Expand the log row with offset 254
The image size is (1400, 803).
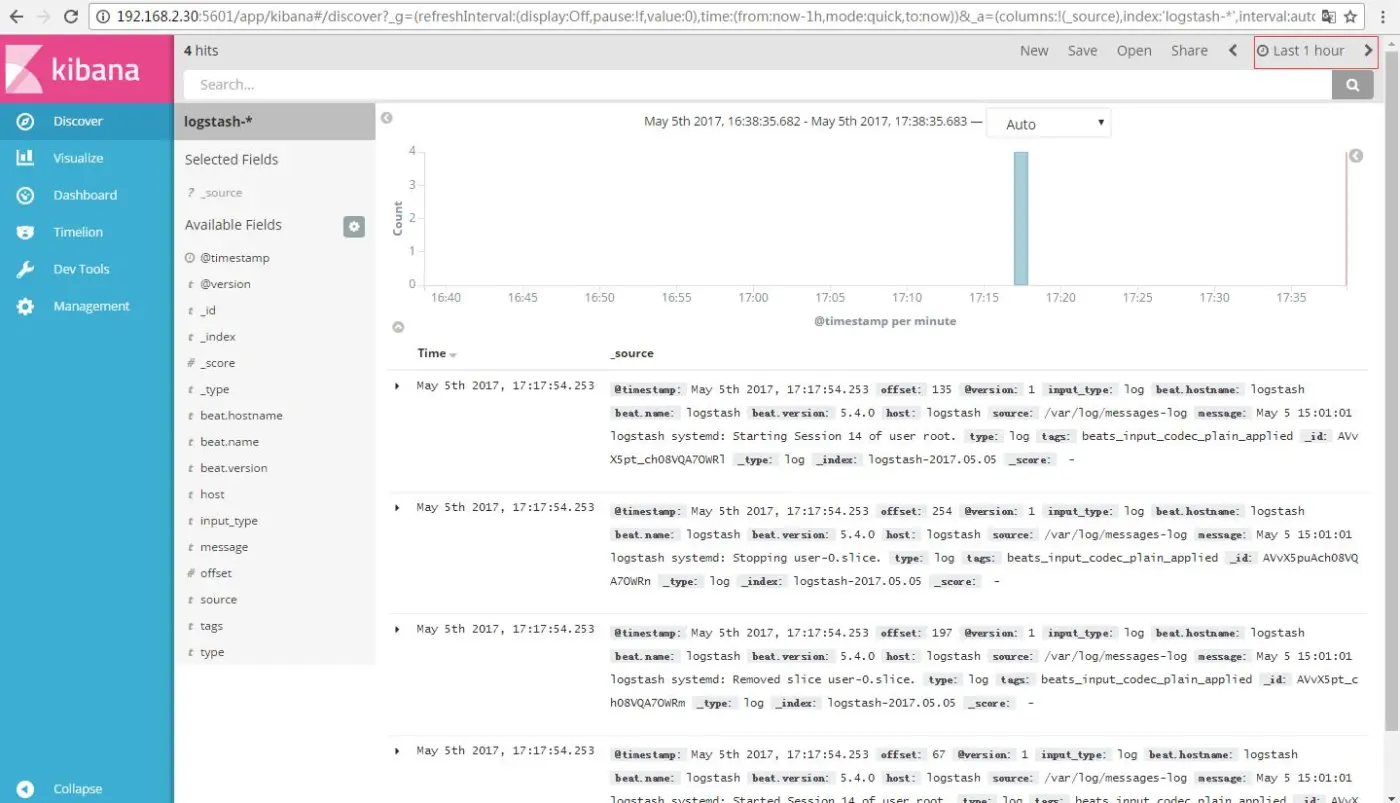(x=397, y=508)
